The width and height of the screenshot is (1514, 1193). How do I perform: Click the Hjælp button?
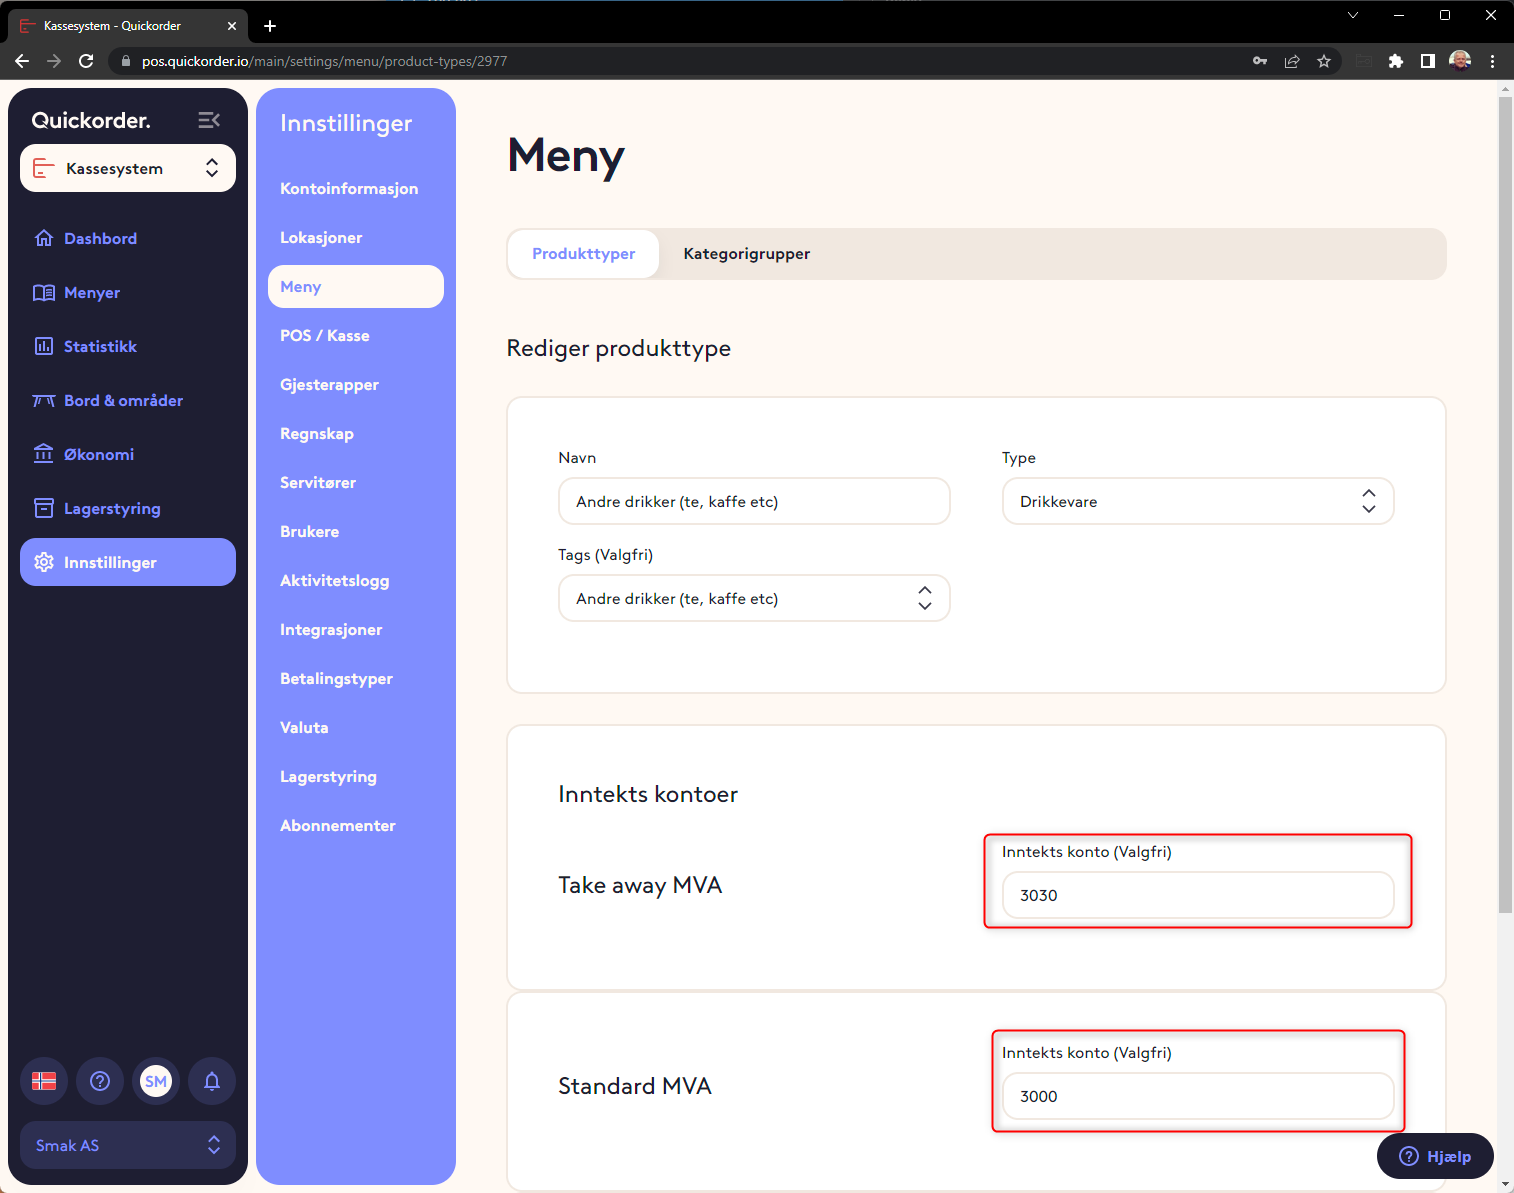1435,1156
